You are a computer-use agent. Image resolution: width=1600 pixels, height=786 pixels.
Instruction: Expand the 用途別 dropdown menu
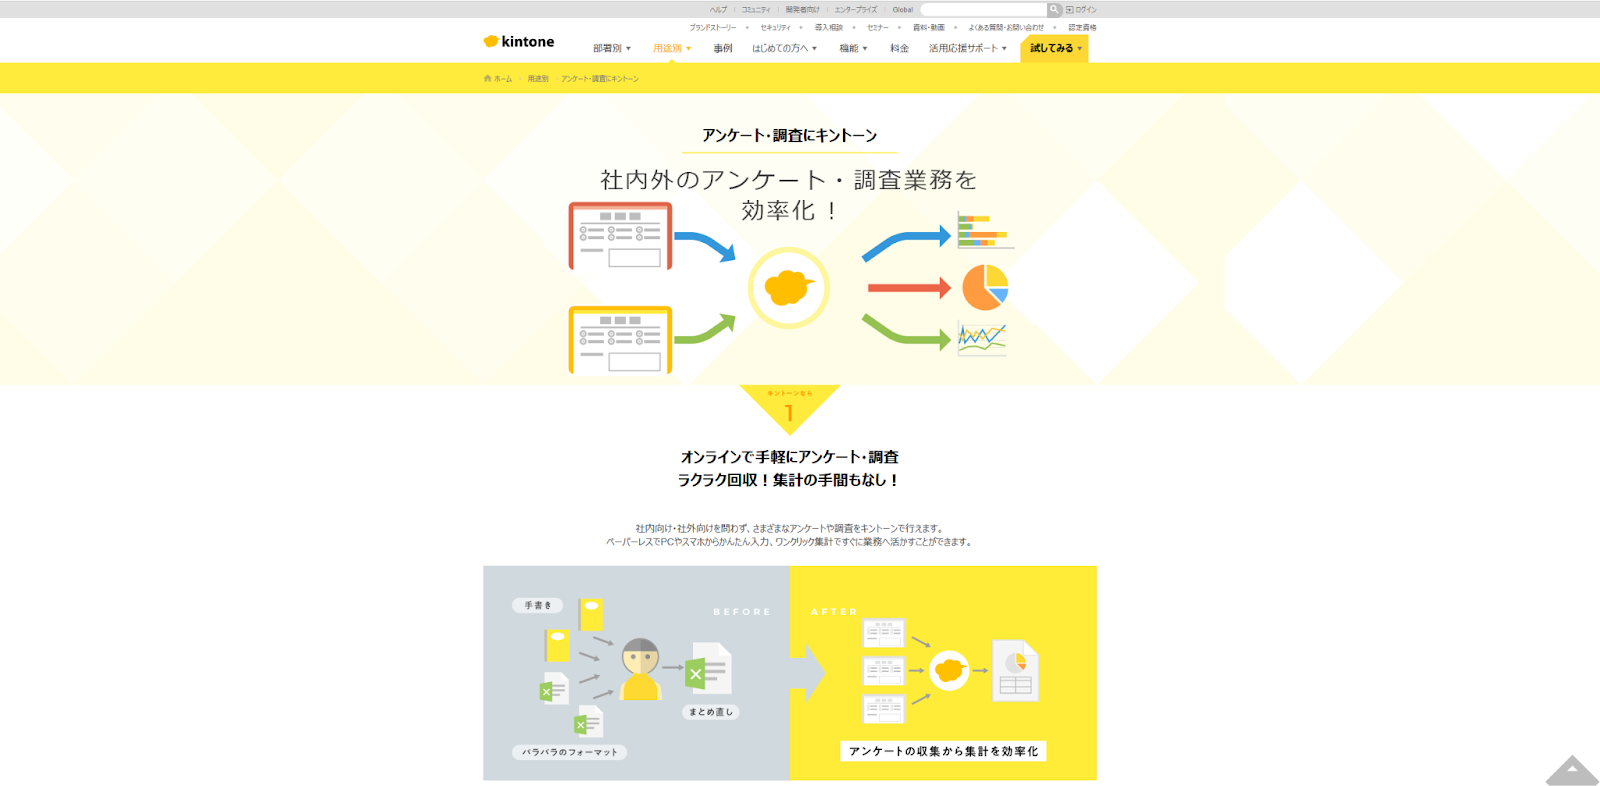[671, 48]
